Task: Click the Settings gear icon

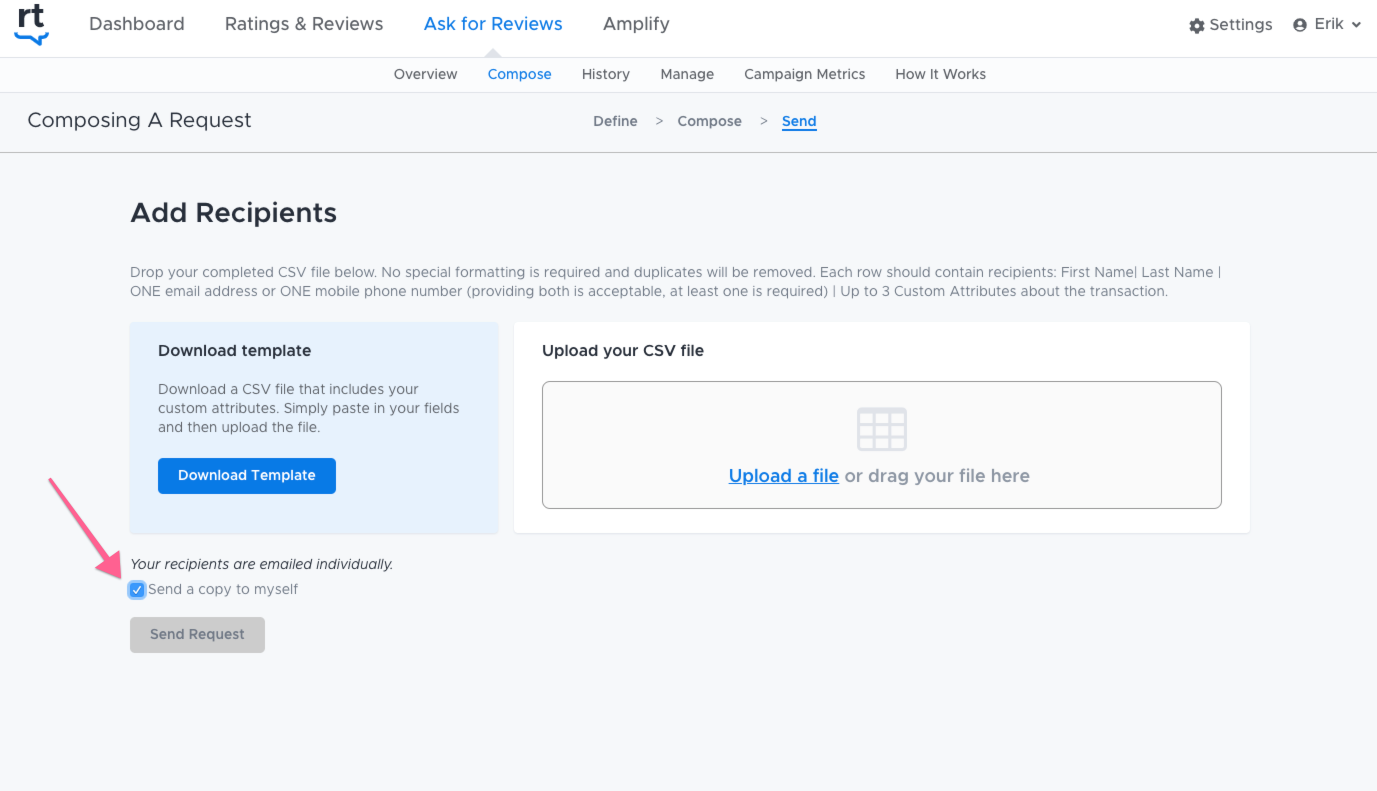Action: [1196, 26]
